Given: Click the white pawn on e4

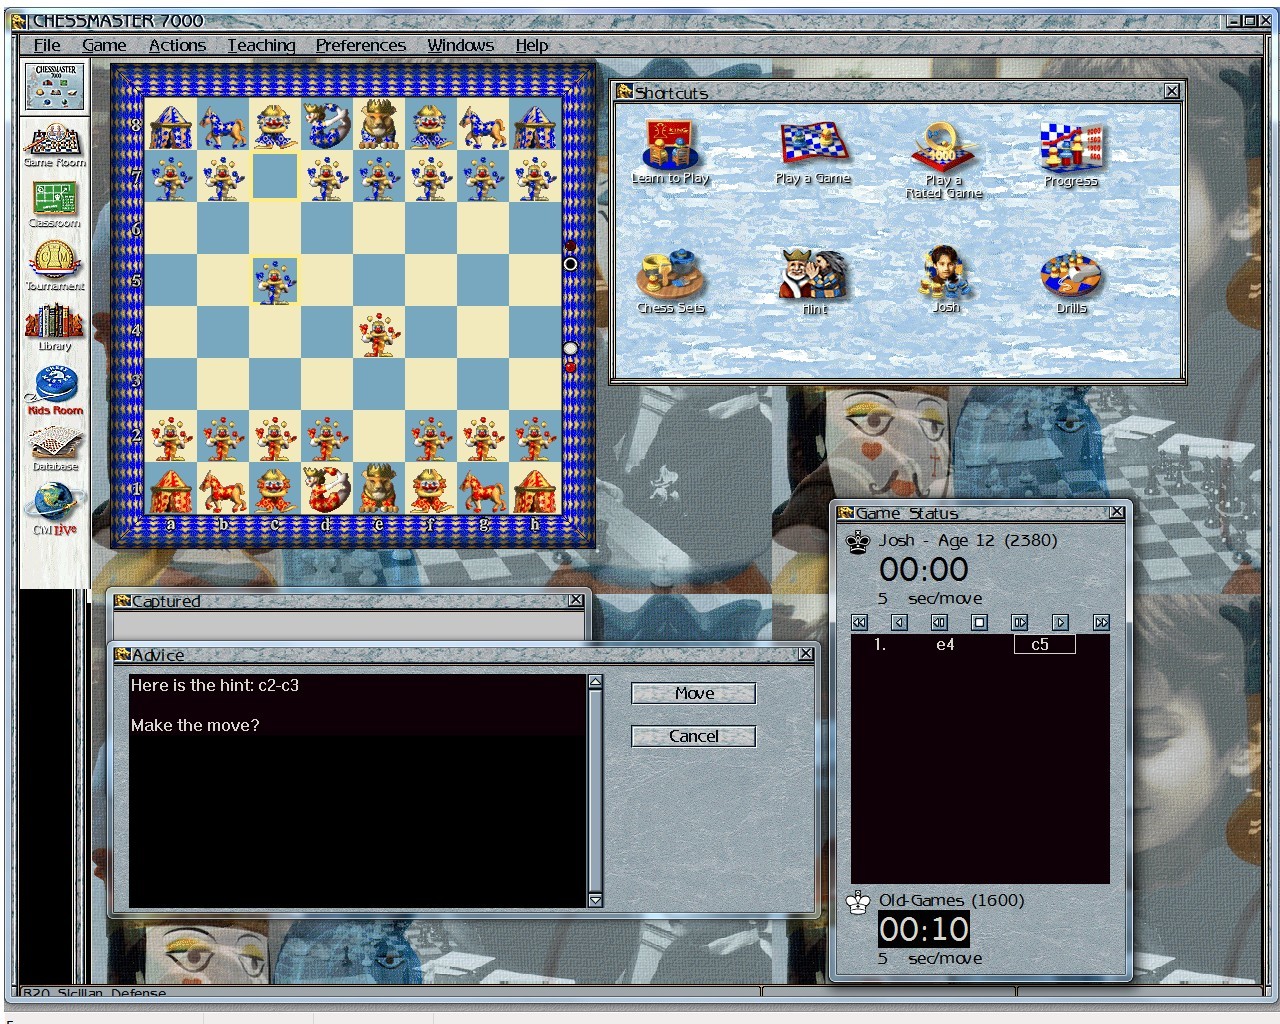Looking at the screenshot, I should pos(378,331).
